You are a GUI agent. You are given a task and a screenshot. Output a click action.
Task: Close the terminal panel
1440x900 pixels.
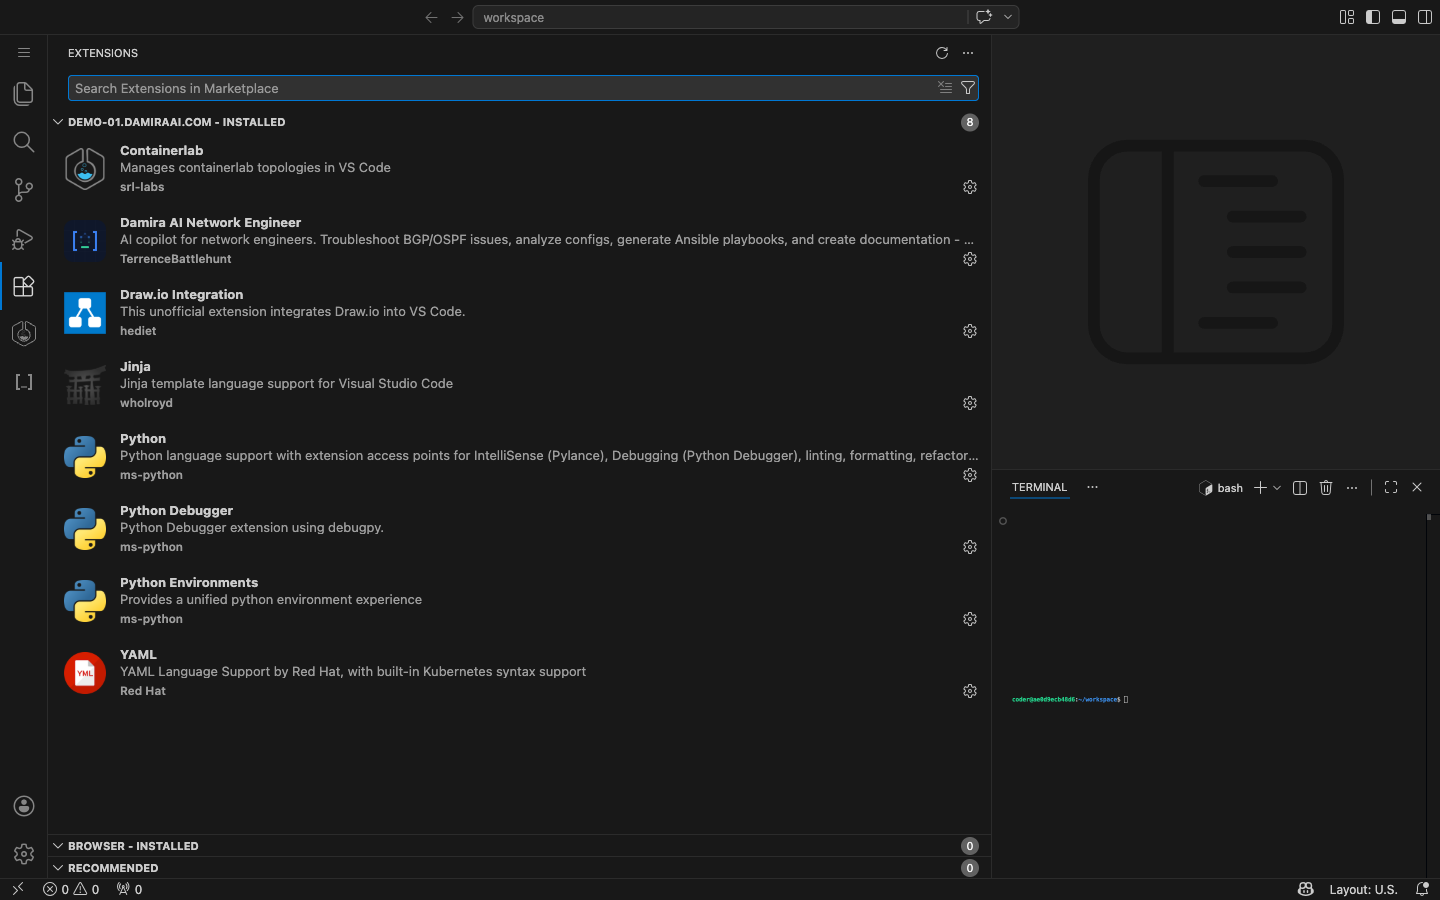[x=1417, y=488]
